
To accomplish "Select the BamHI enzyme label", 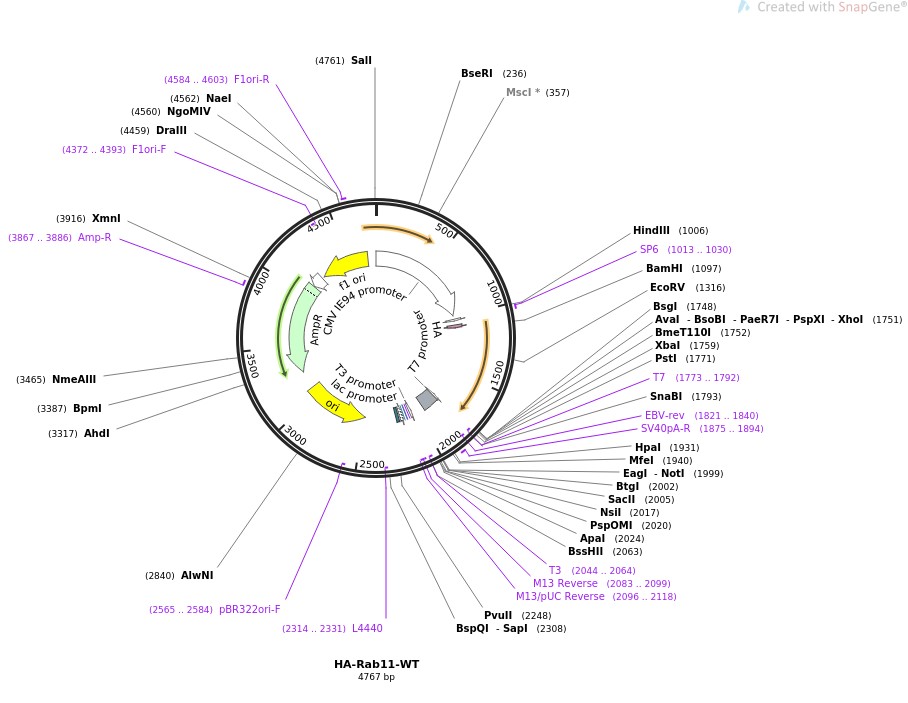I will click(x=663, y=268).
